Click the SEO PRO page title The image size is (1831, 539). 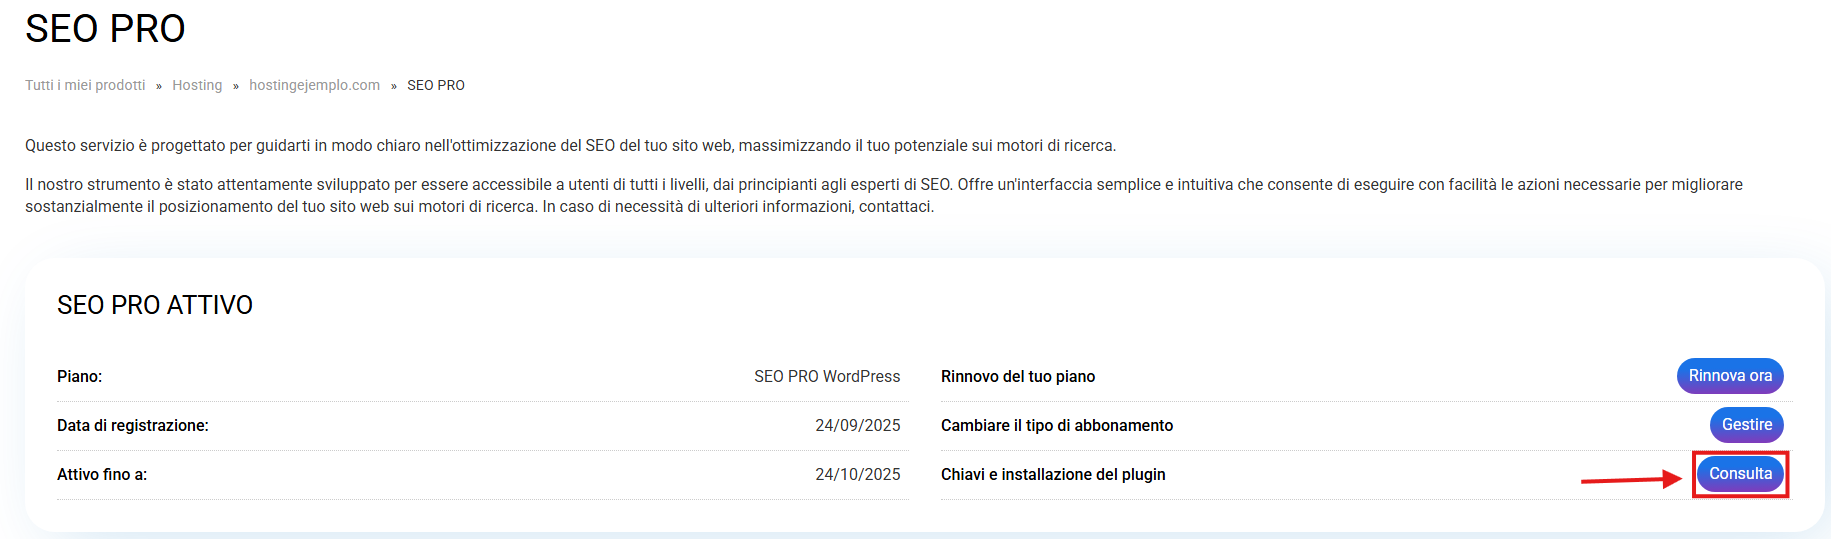click(x=105, y=29)
